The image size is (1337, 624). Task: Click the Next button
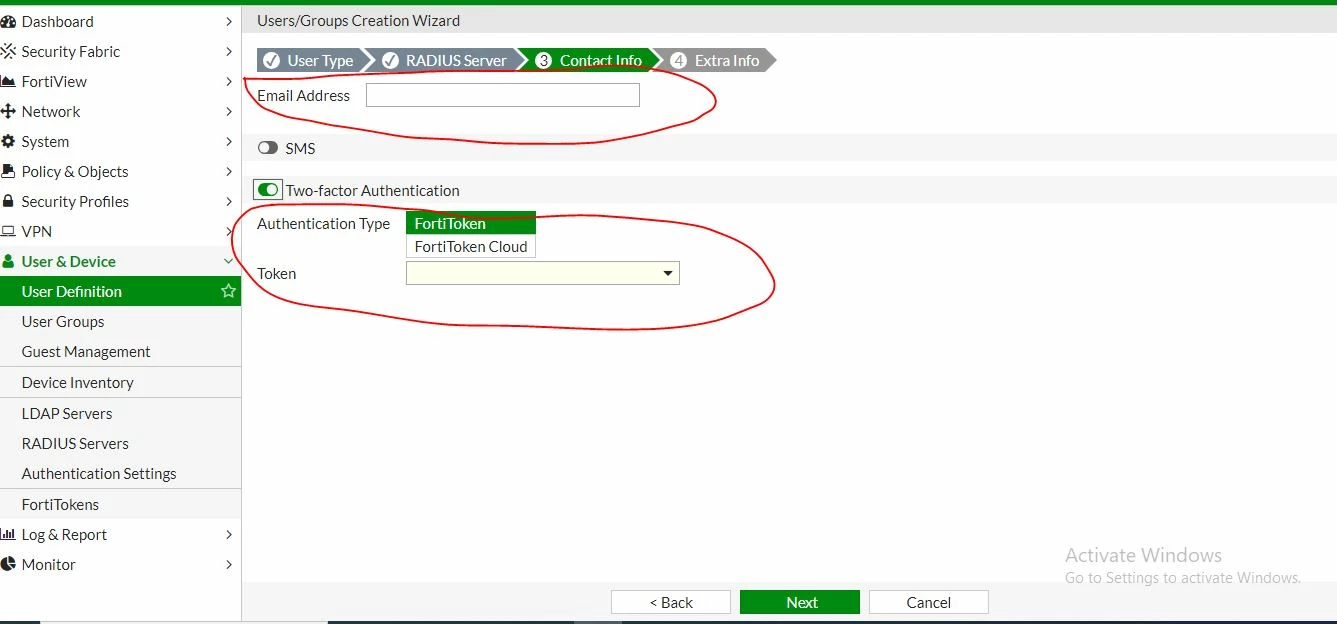coord(800,602)
